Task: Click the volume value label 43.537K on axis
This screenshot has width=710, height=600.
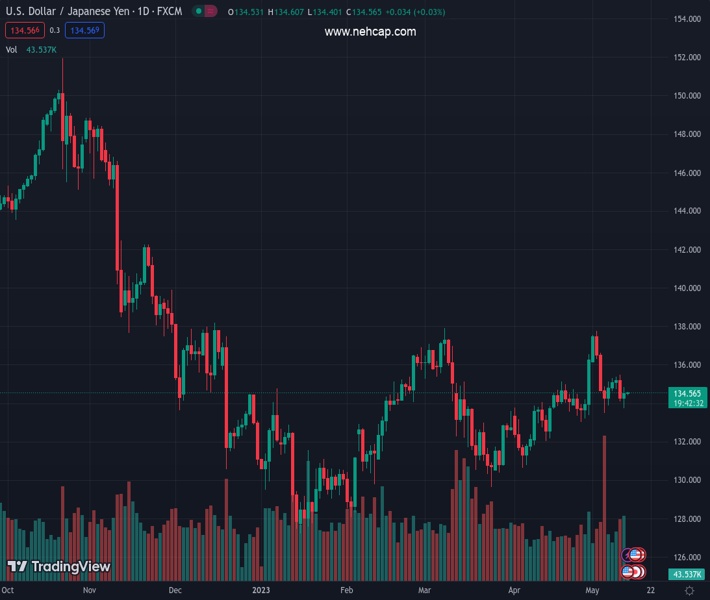Action: 686,574
